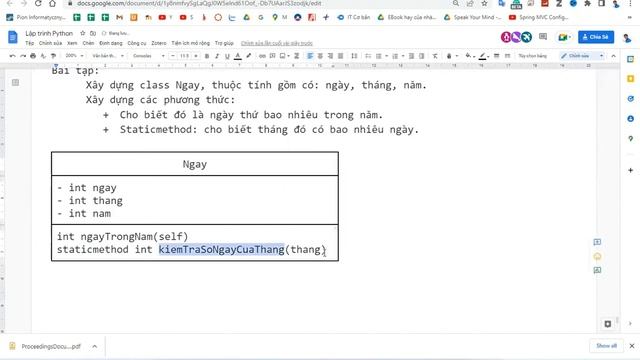Viewport: 640px width, 360px height.
Task: Click the insert link icon
Action: [262, 56]
